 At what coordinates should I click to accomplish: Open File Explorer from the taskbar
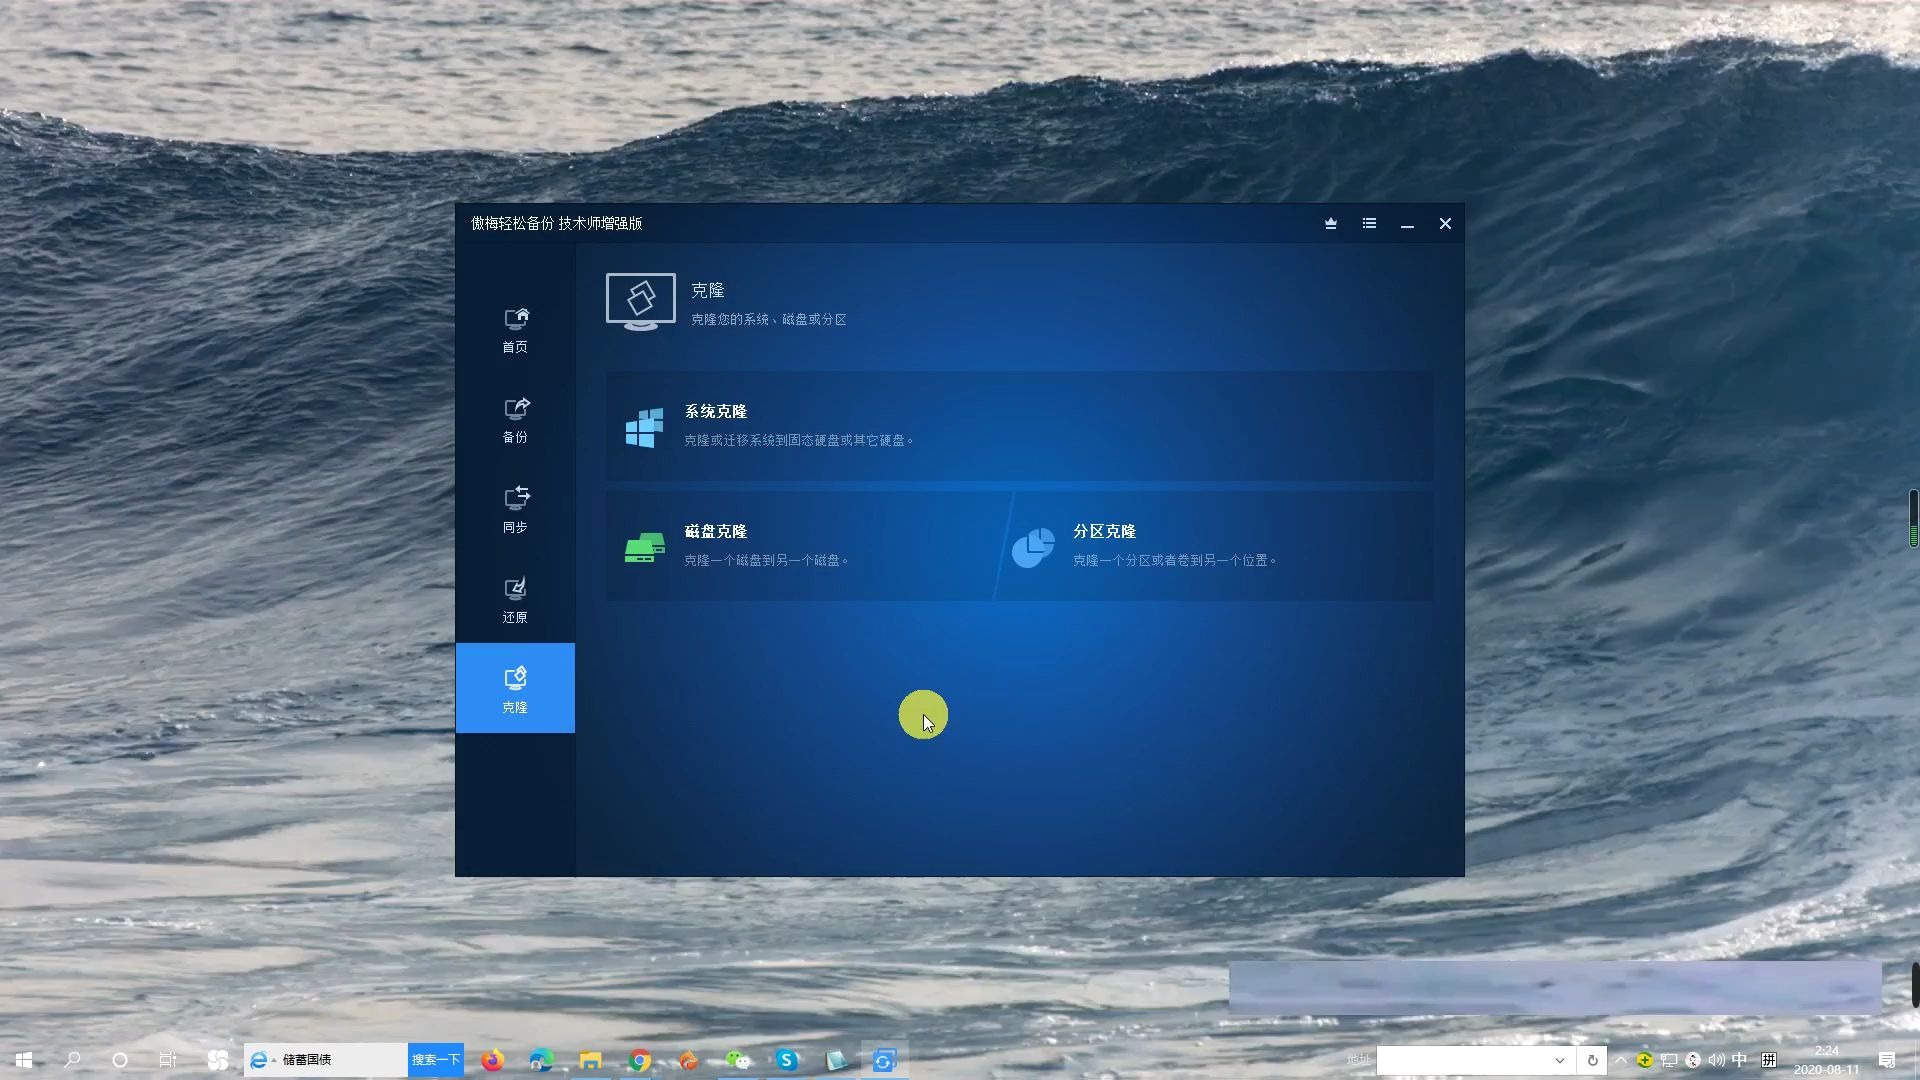pyautogui.click(x=590, y=1060)
